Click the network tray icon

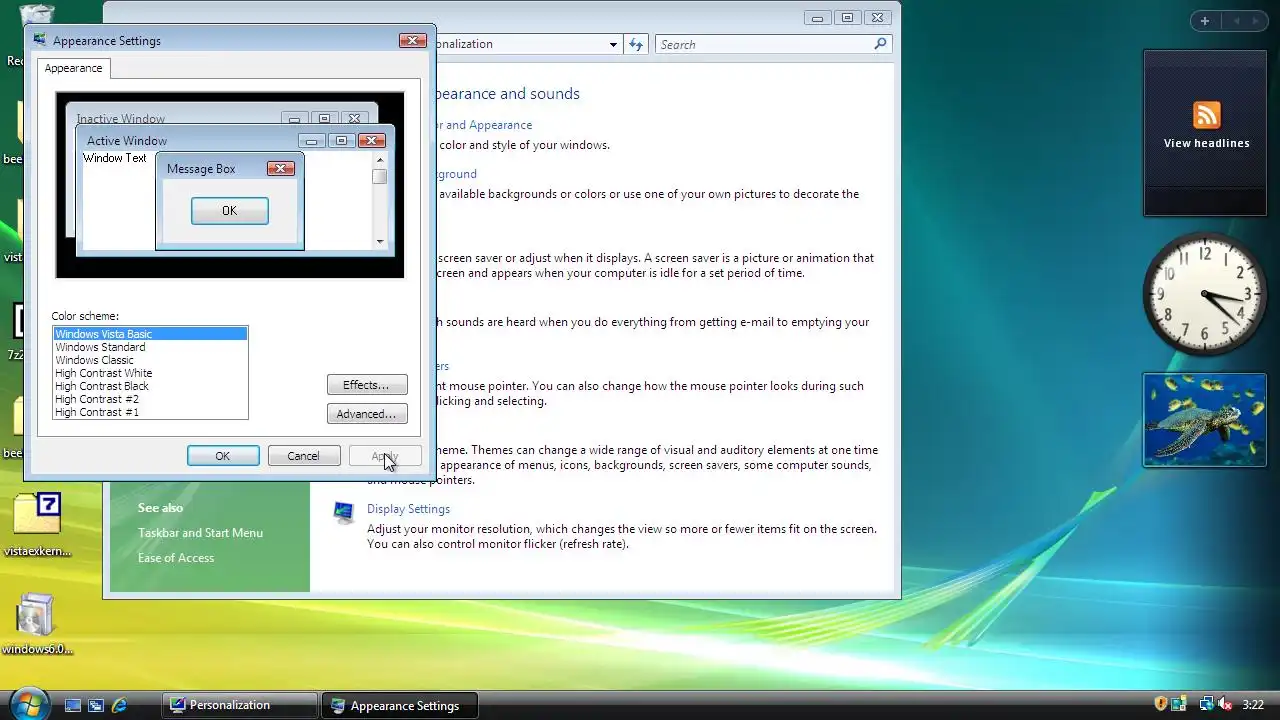(1207, 704)
